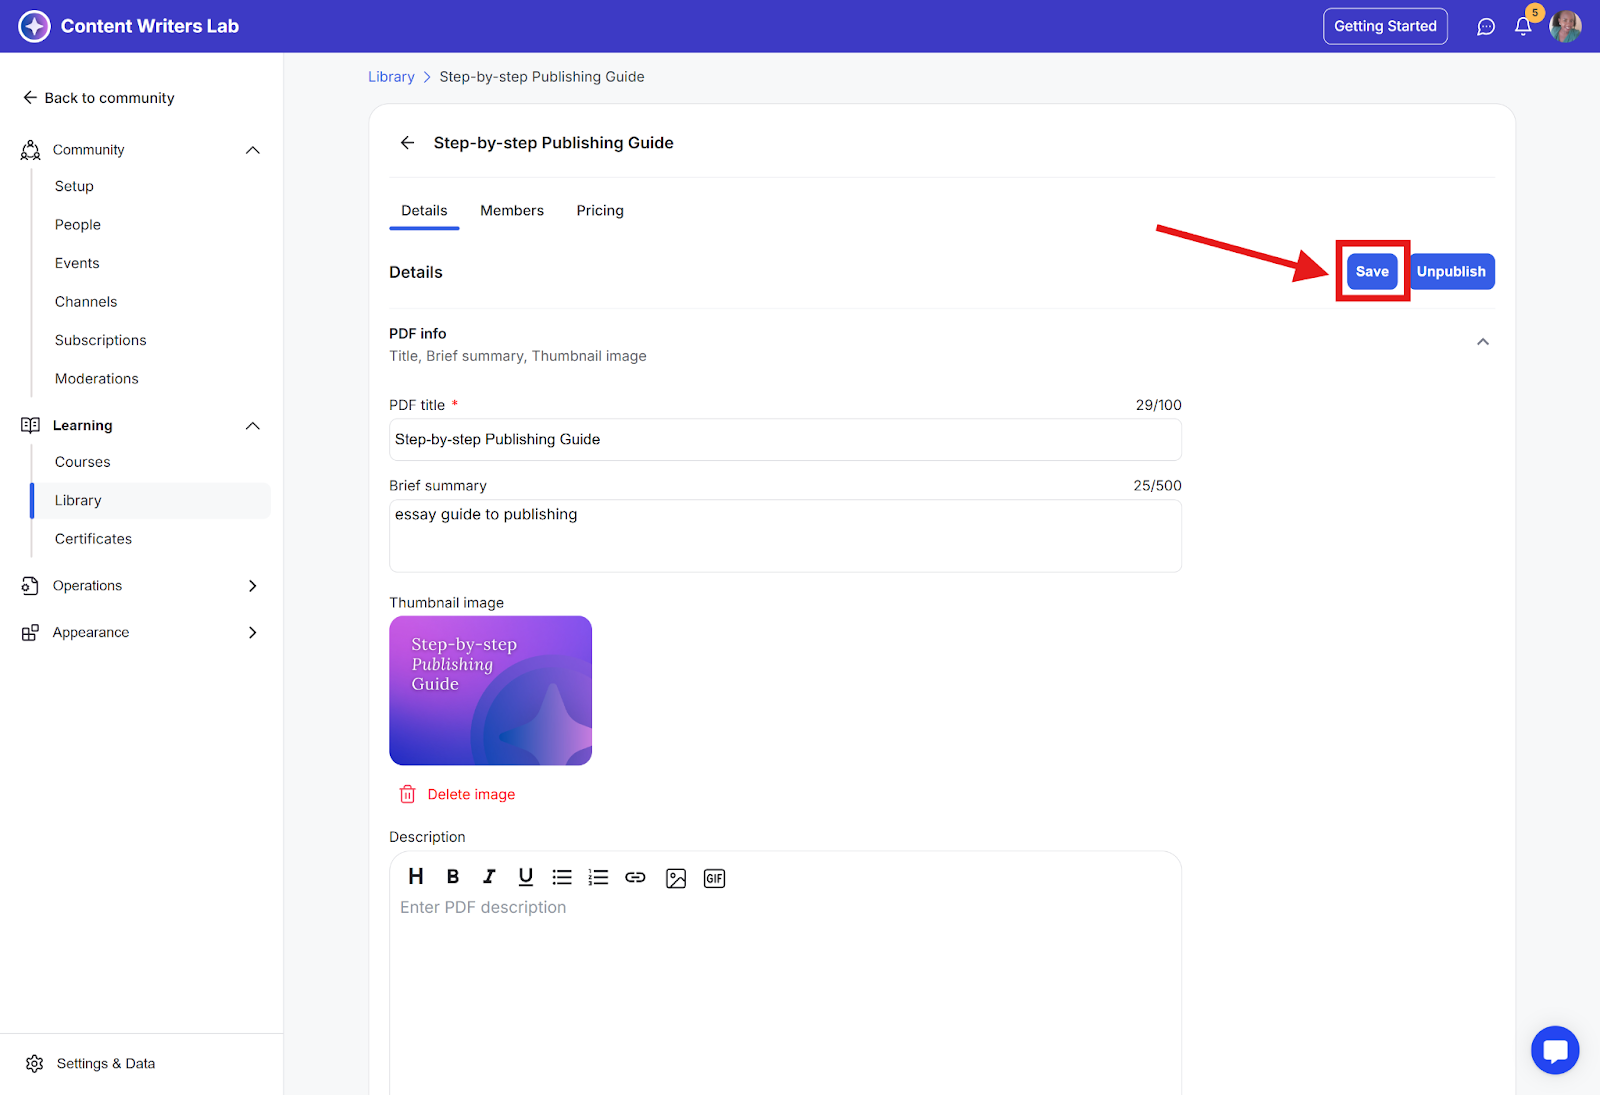Insert a GIF into the description

tap(714, 878)
